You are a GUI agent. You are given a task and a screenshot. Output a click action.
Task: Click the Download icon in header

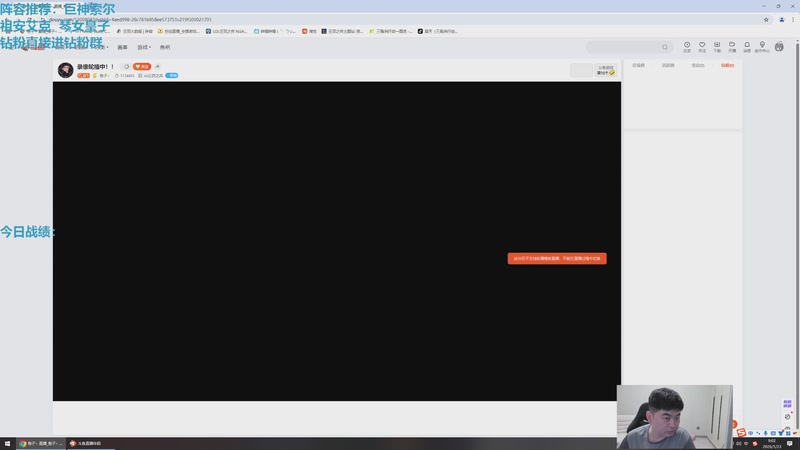point(717,47)
